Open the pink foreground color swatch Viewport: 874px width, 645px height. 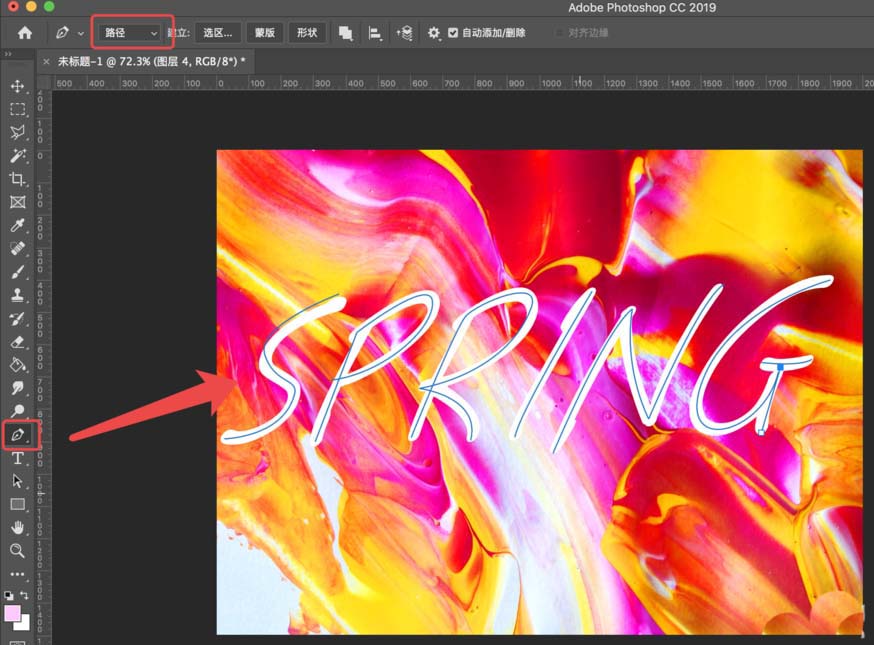pos(12,613)
